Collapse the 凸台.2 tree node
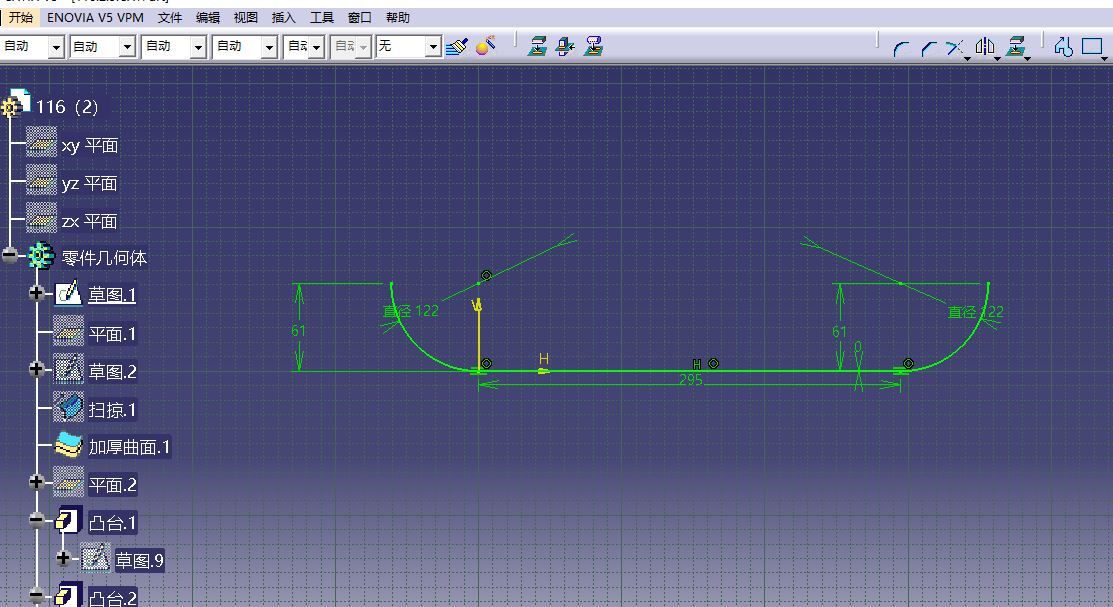This screenshot has height=607, width=1113. click(x=36, y=596)
